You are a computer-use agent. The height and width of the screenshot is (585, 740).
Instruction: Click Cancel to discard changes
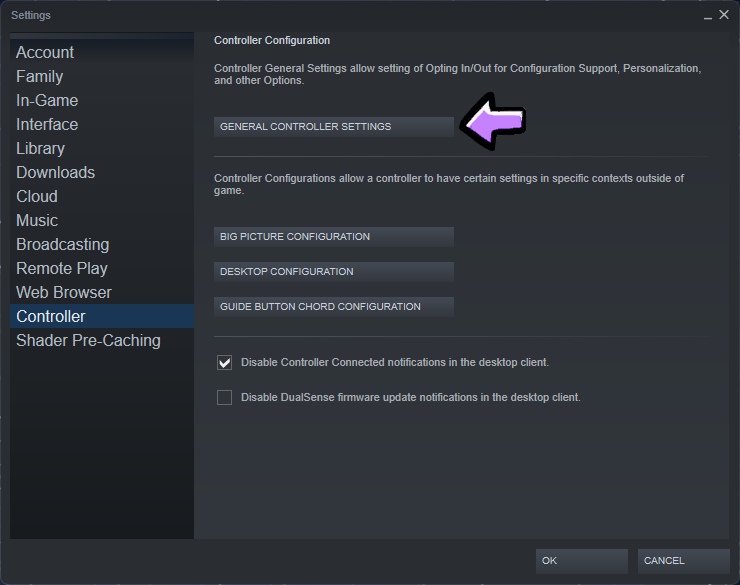[683, 561]
